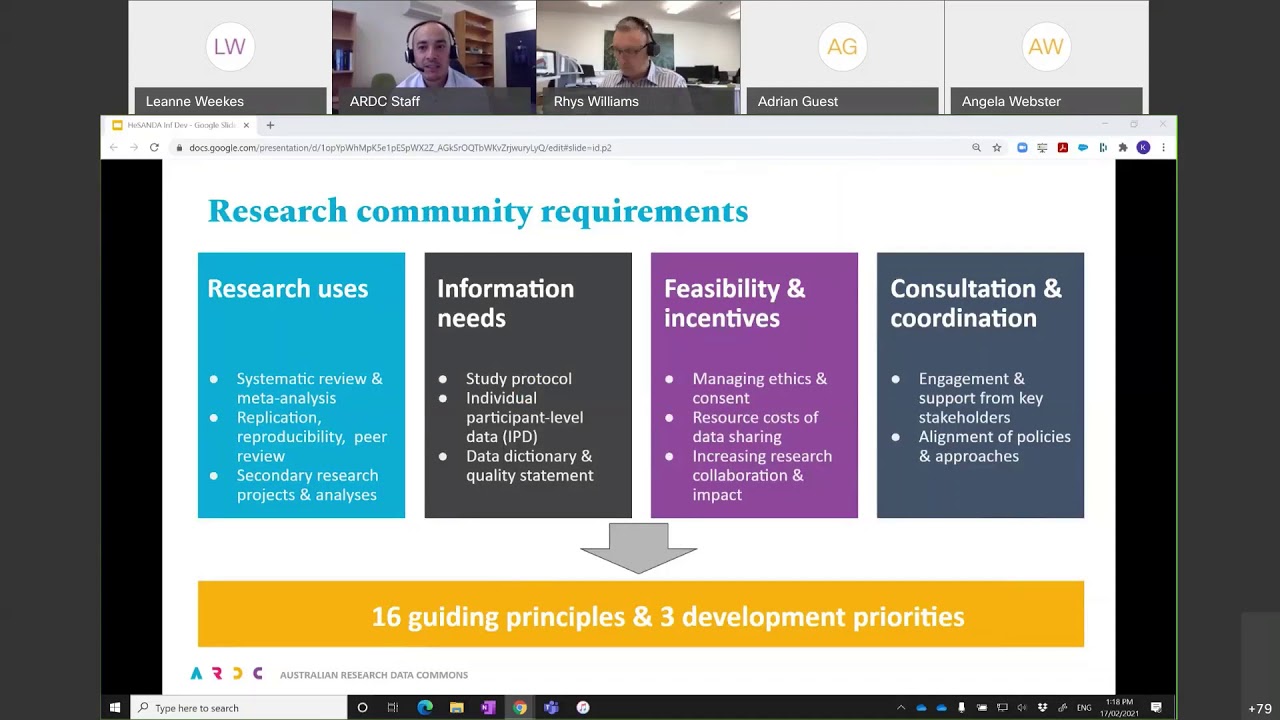The width and height of the screenshot is (1280, 720).
Task: Open the Extensions puzzle-piece menu
Action: coord(1123,147)
